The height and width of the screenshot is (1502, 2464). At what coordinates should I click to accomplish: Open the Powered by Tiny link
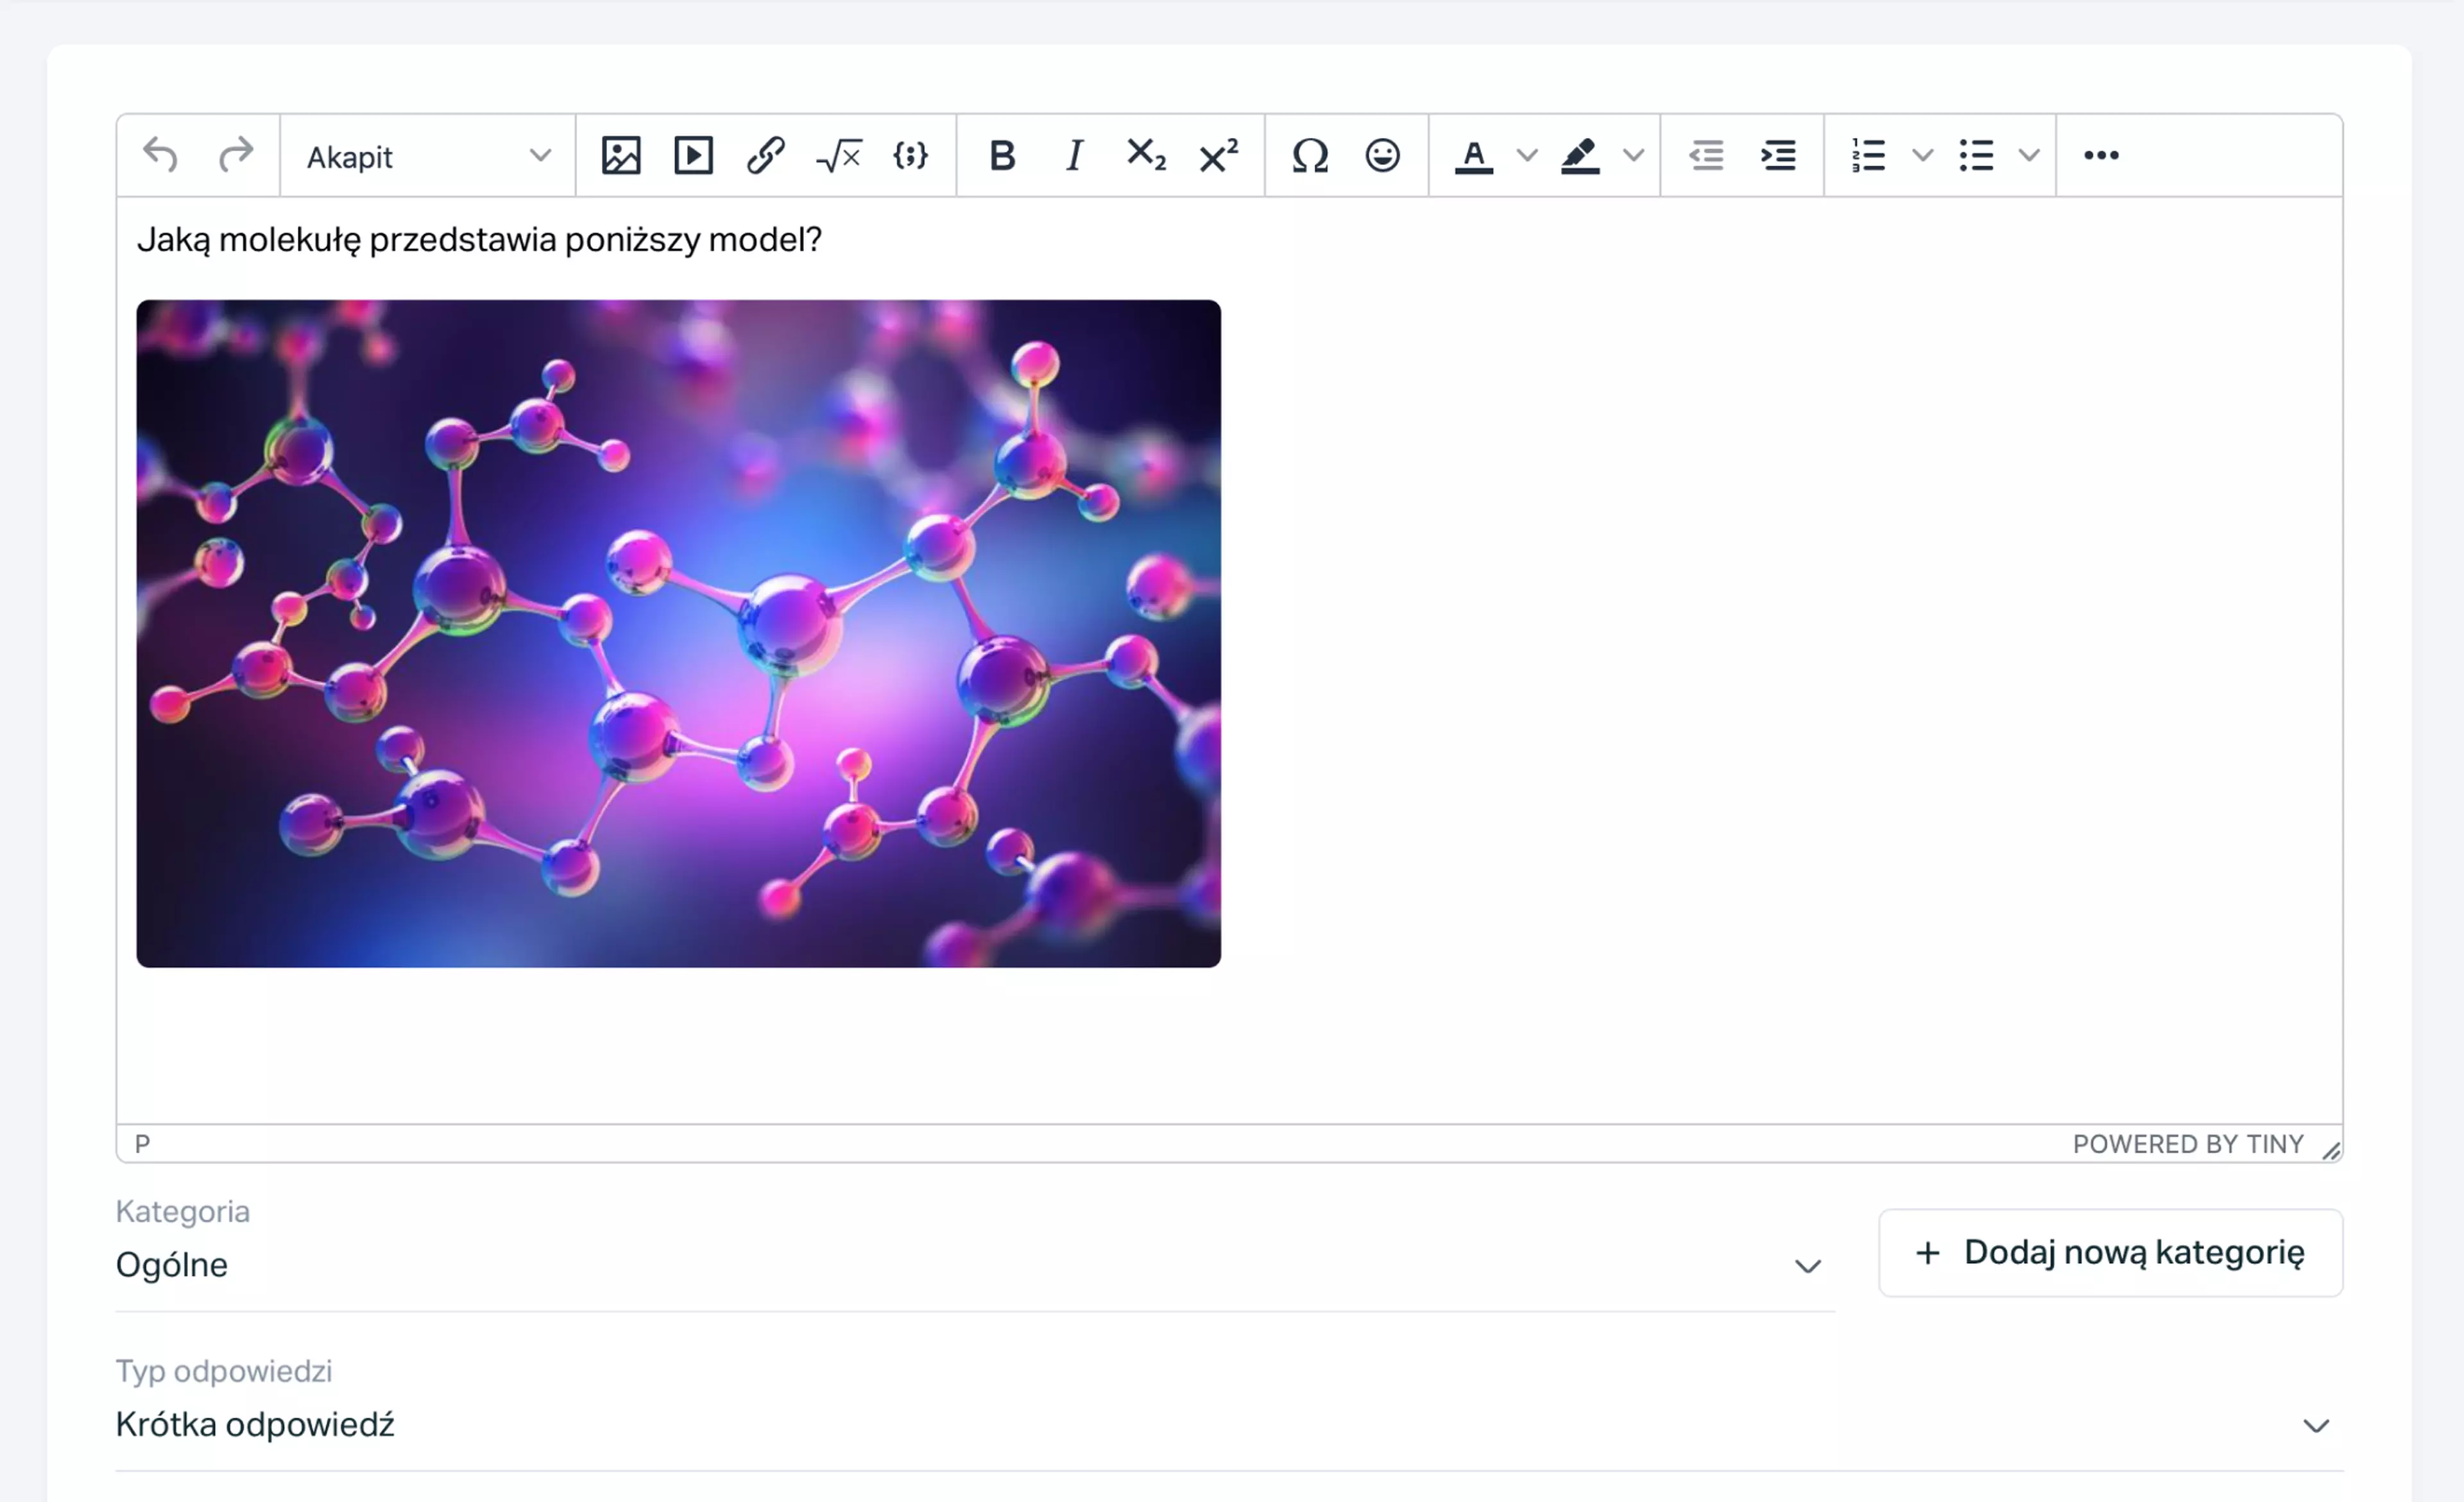[2188, 1144]
